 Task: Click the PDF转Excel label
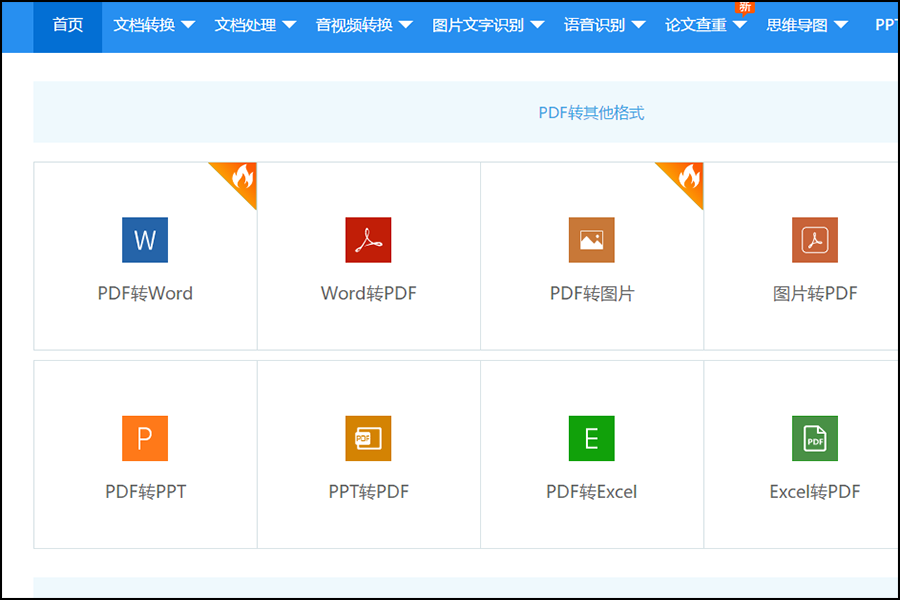[592, 492]
